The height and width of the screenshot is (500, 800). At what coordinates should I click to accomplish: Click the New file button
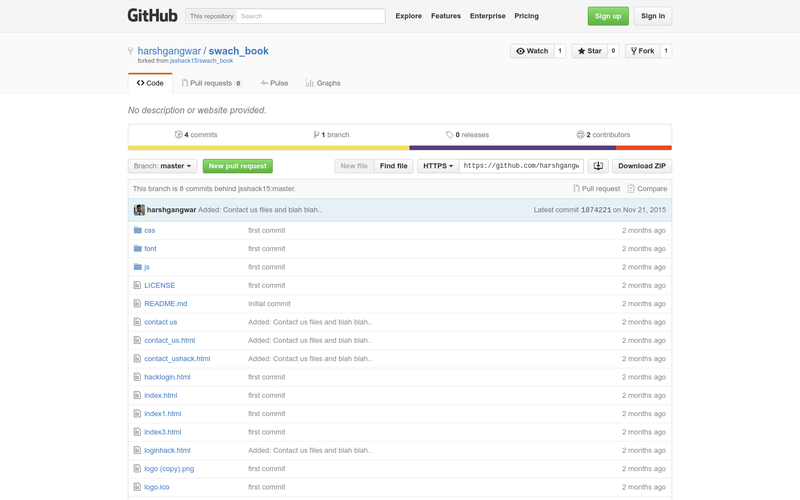tap(354, 166)
